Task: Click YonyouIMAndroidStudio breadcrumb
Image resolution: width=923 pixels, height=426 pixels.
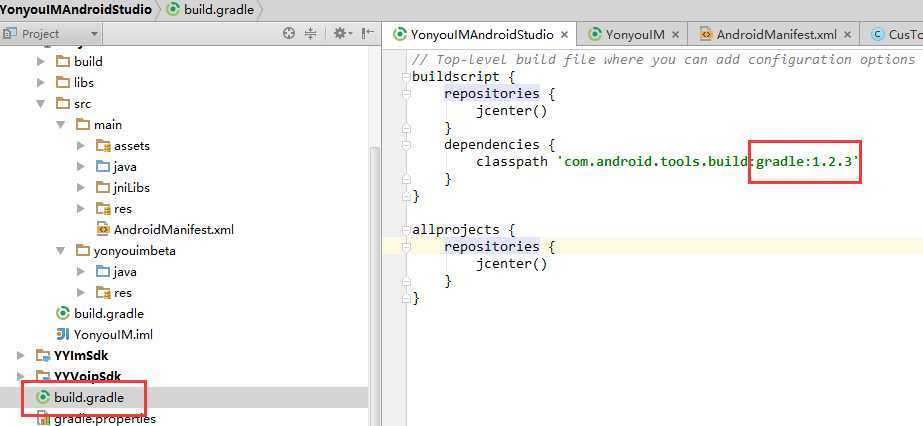Action: click(76, 9)
